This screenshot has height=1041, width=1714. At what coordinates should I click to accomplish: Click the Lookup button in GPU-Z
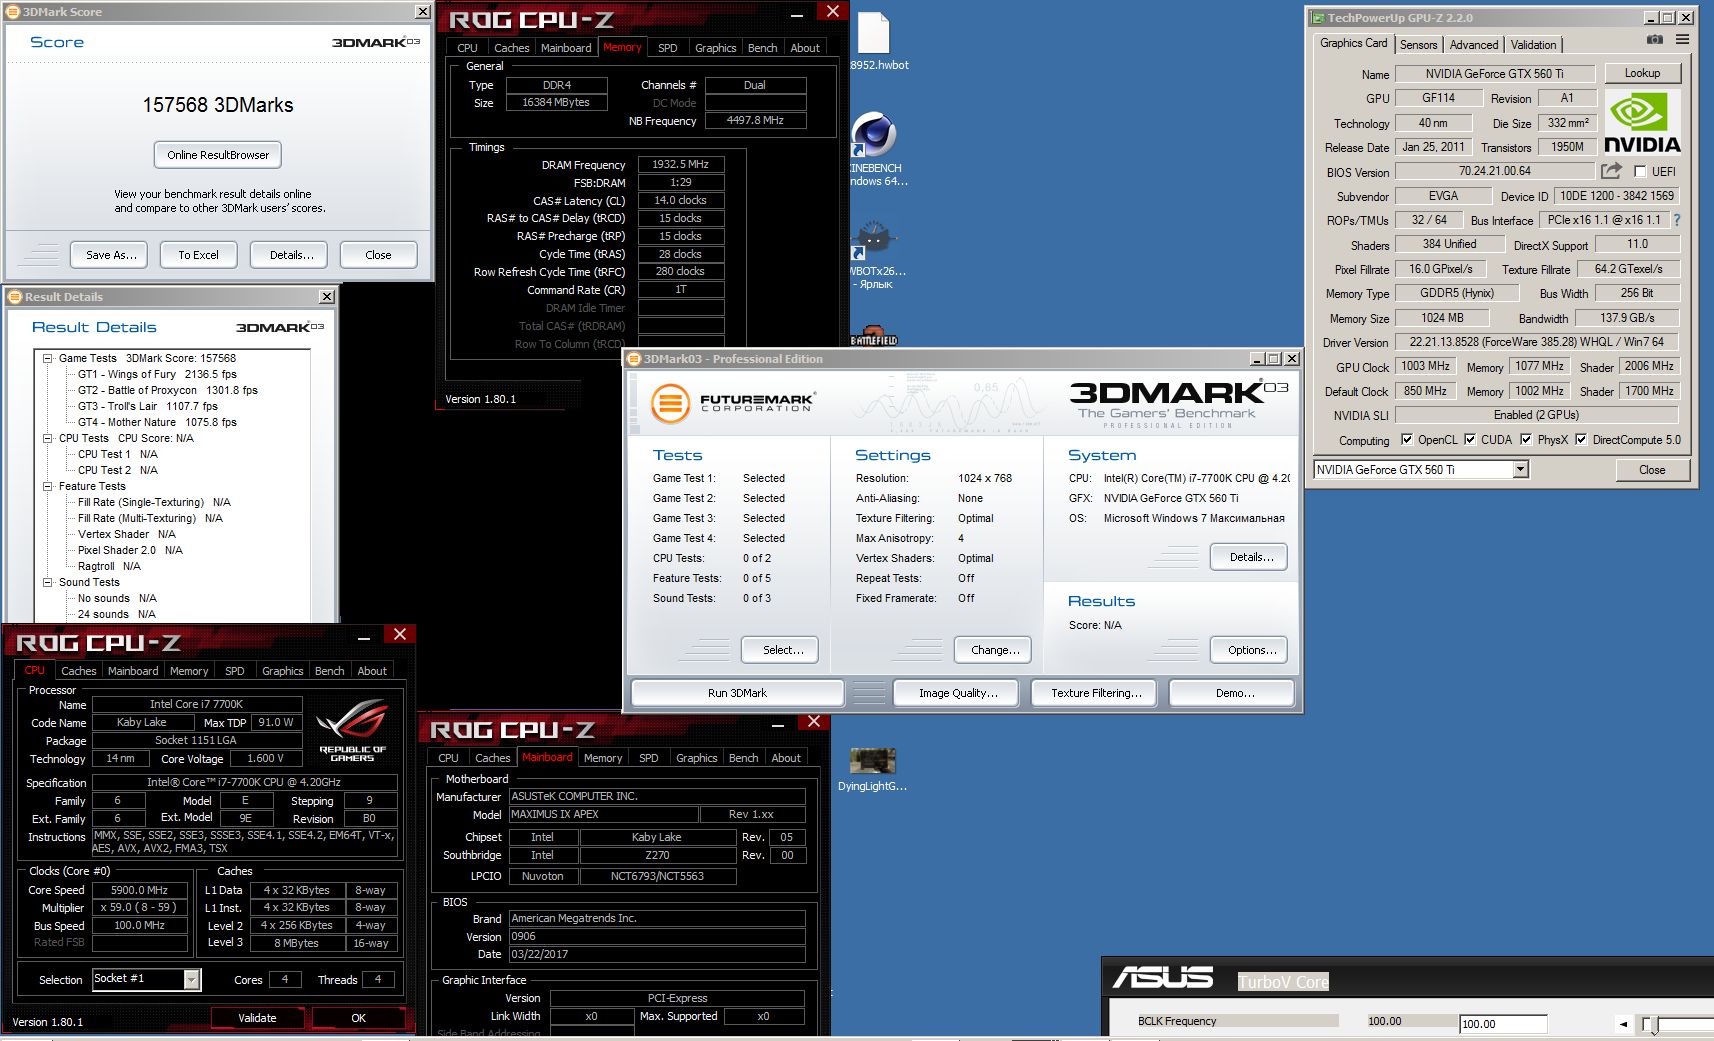tap(1642, 73)
